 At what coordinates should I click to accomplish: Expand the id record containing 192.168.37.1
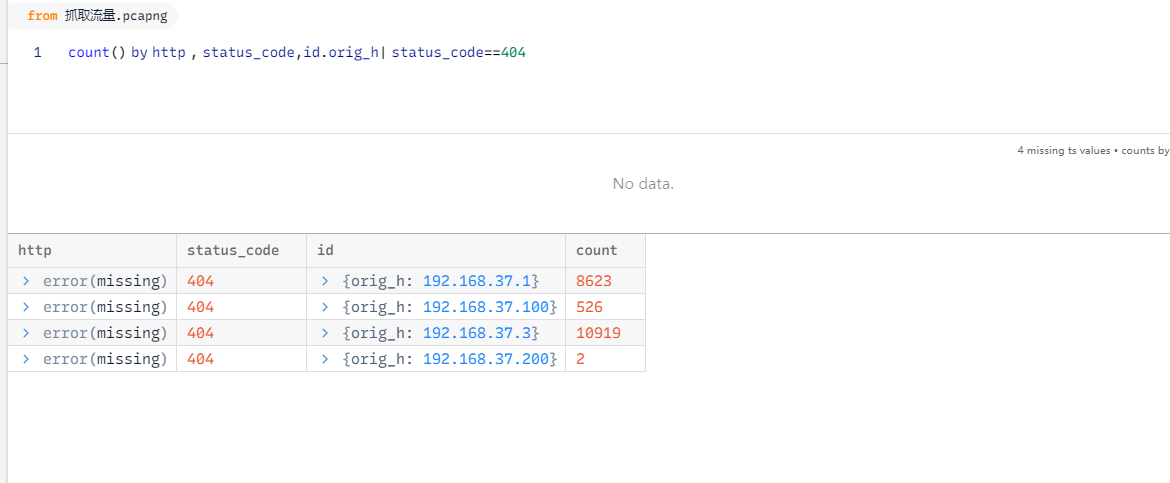point(325,281)
